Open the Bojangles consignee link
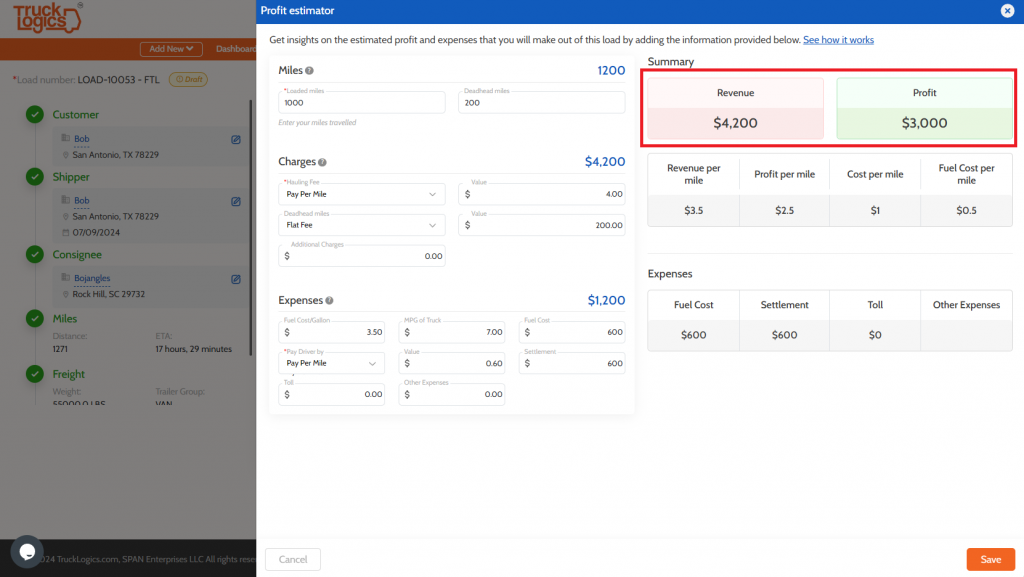The width and height of the screenshot is (1024, 577). tap(92, 278)
